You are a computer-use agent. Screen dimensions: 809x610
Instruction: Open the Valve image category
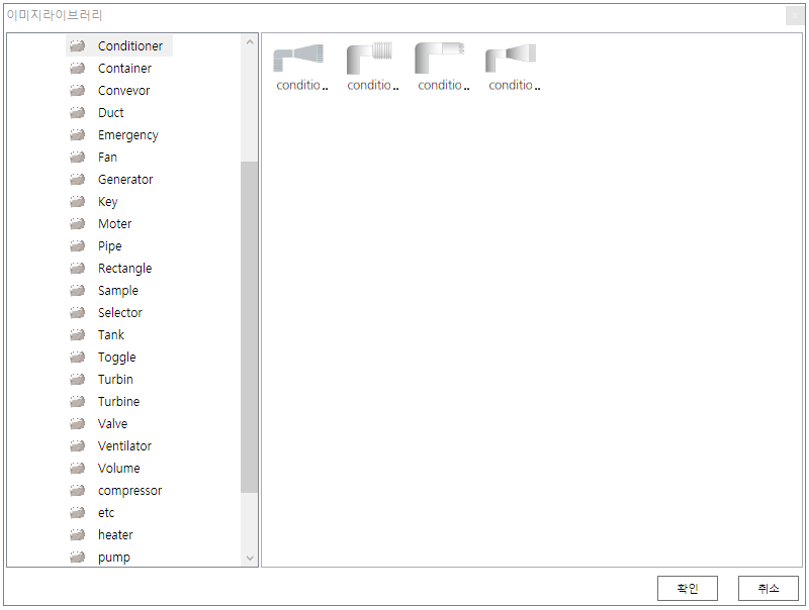pos(112,424)
